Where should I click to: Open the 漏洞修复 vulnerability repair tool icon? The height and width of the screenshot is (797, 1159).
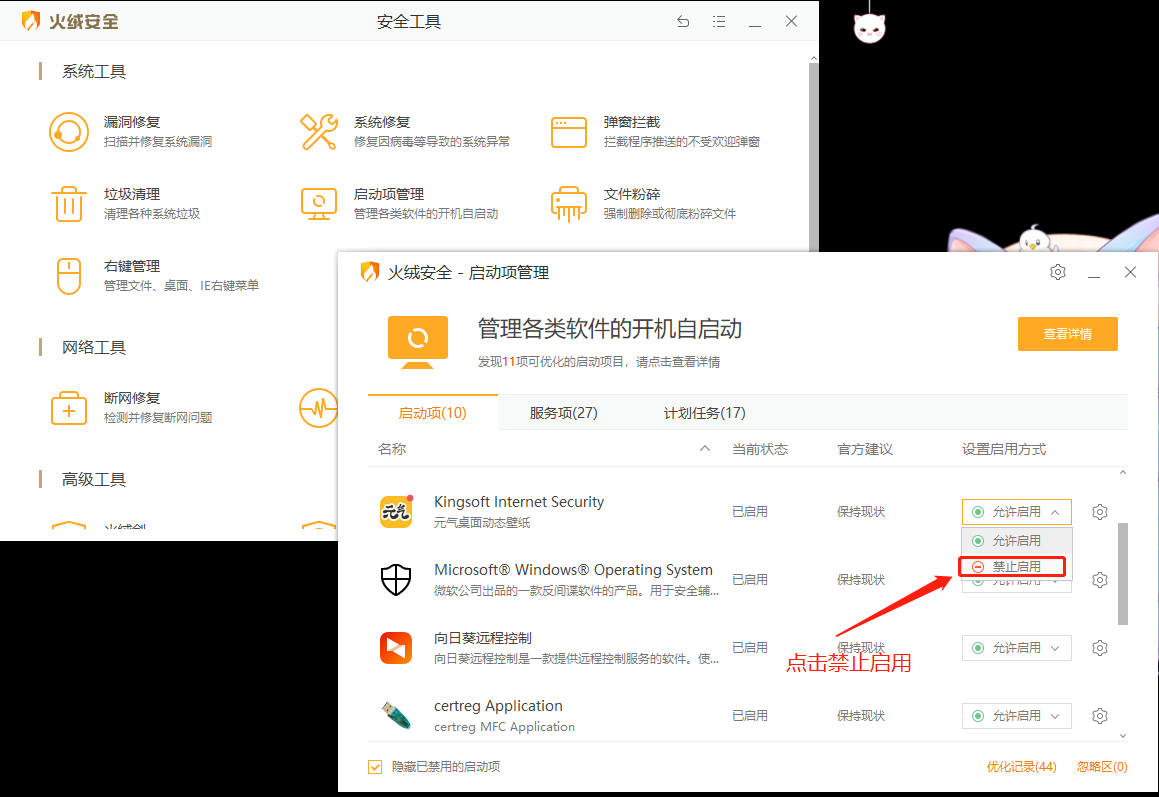pos(69,132)
